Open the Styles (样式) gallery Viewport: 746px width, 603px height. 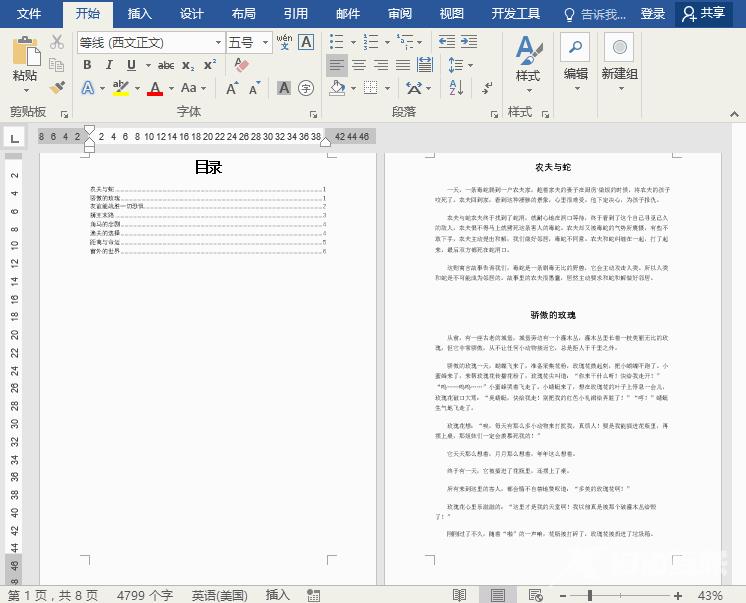tap(527, 60)
